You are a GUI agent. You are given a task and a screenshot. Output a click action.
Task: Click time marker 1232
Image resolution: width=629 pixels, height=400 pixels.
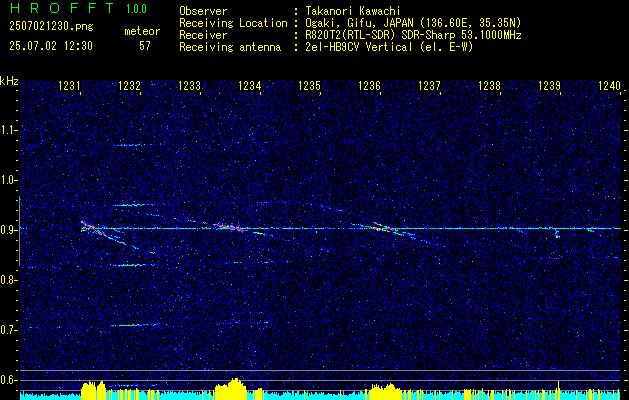point(130,86)
